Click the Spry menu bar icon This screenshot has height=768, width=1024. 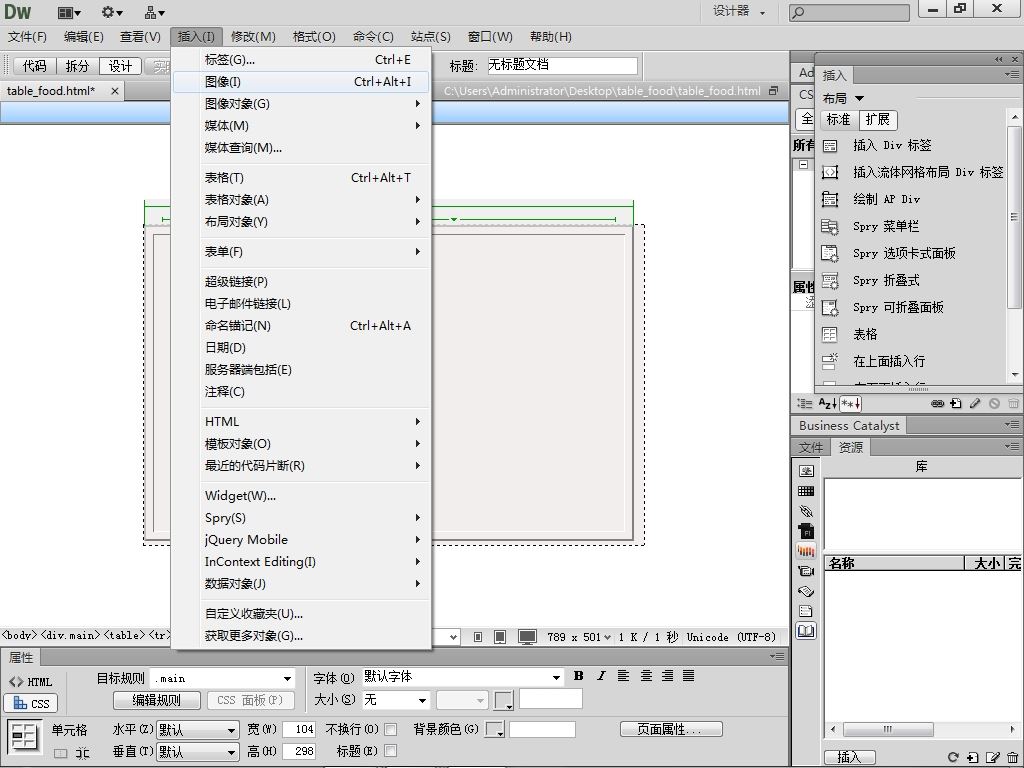[x=829, y=227]
